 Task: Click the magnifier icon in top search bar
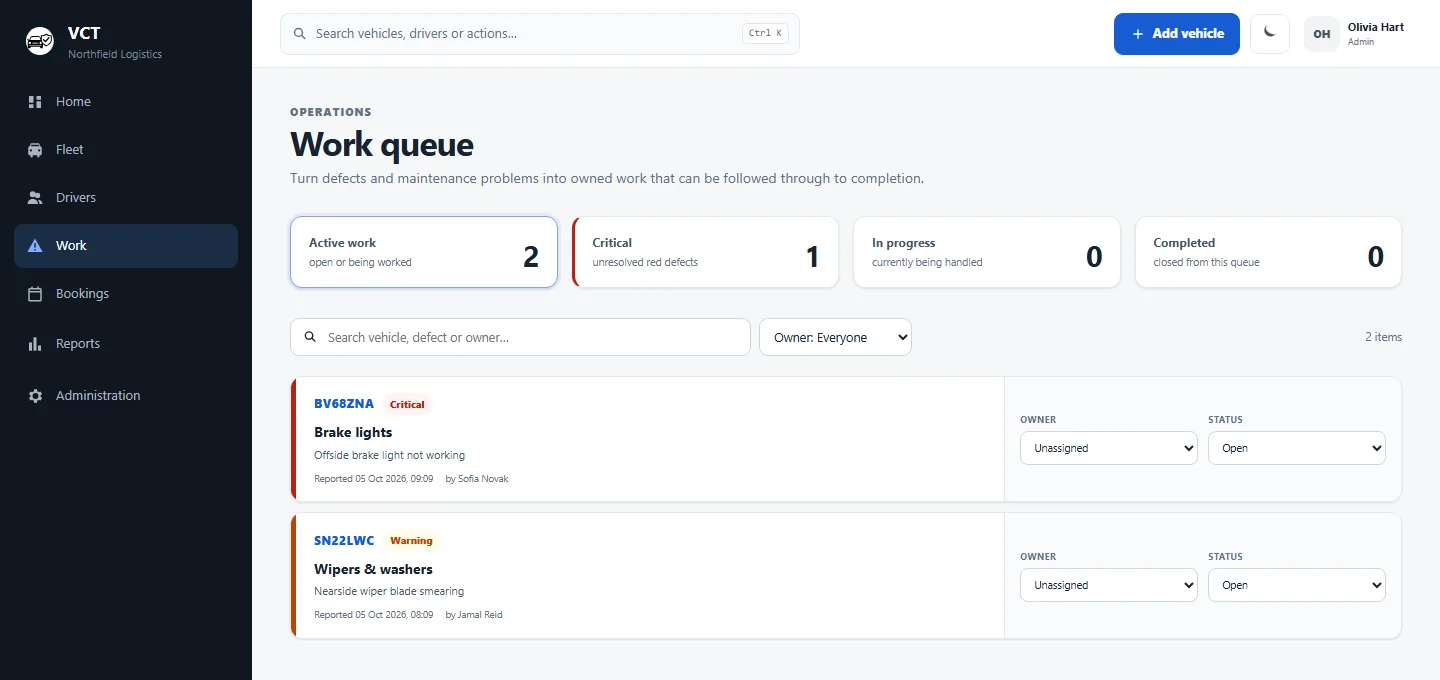[299, 34]
